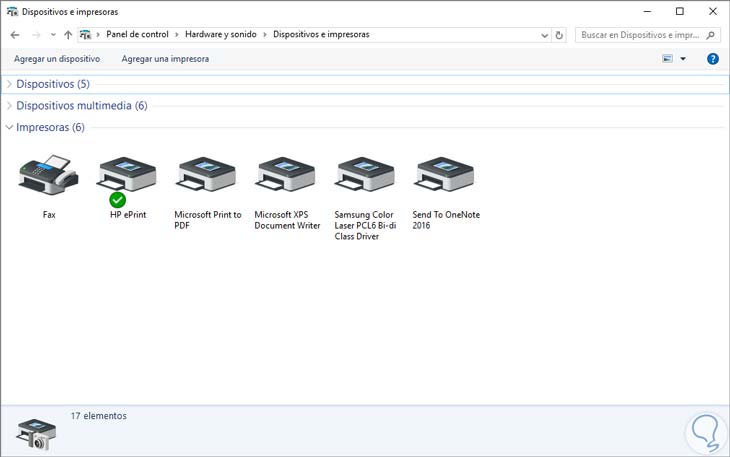The image size is (730, 457).
Task: Select the HP ePrint printer icon
Action: 127,175
